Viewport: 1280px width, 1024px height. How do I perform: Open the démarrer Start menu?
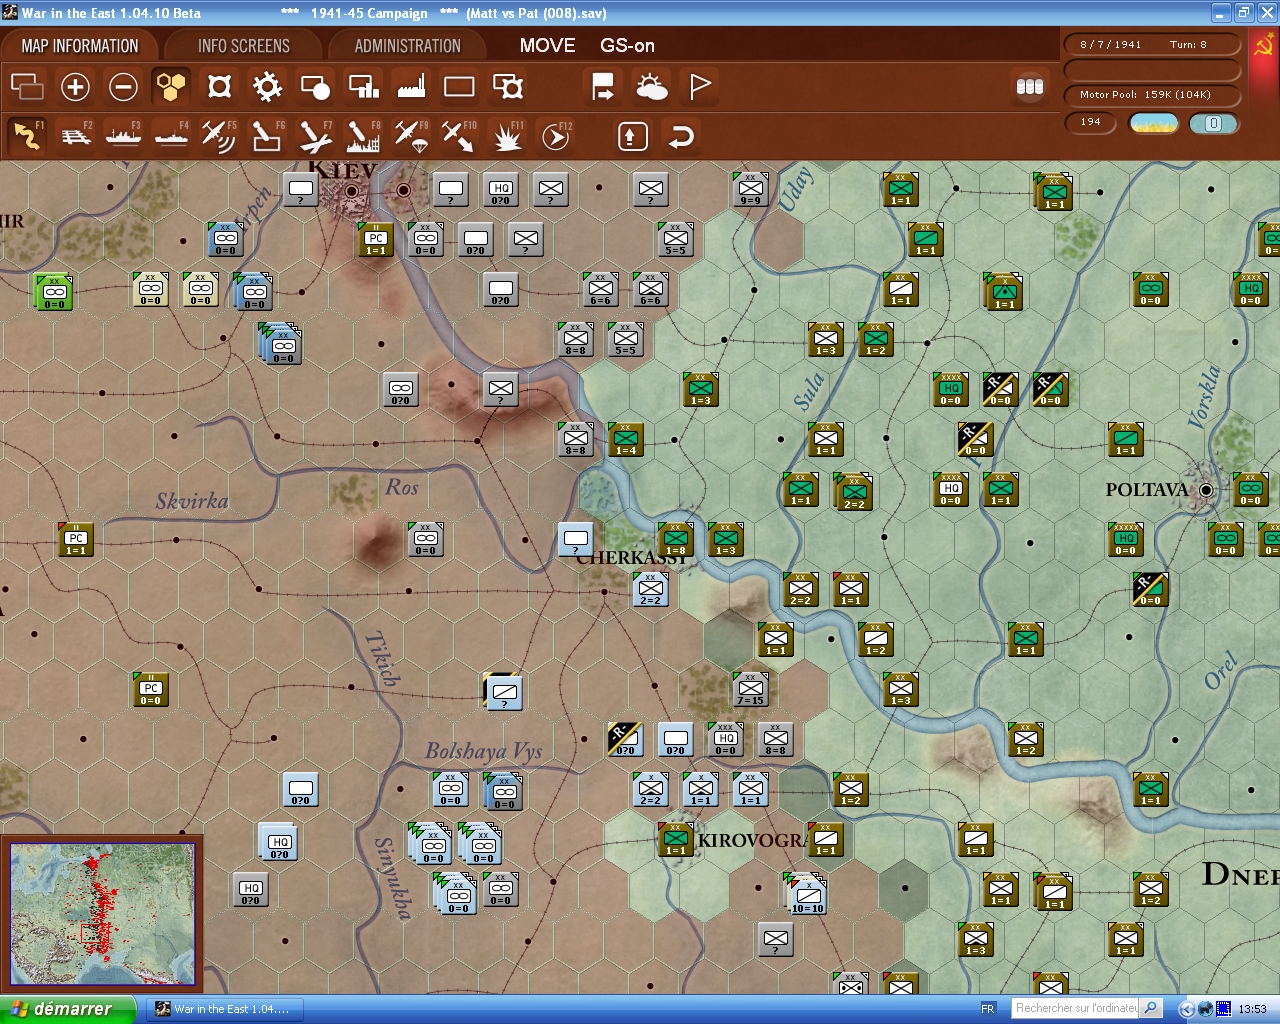[67, 1009]
